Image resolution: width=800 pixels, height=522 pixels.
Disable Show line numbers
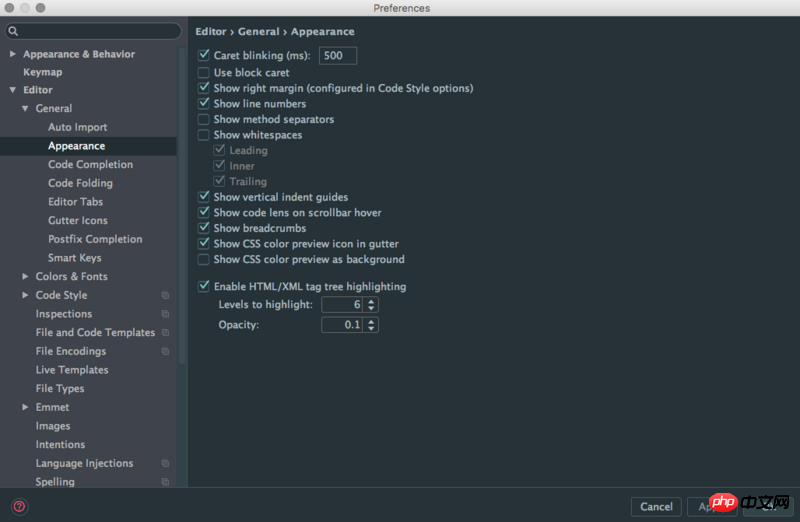click(204, 103)
